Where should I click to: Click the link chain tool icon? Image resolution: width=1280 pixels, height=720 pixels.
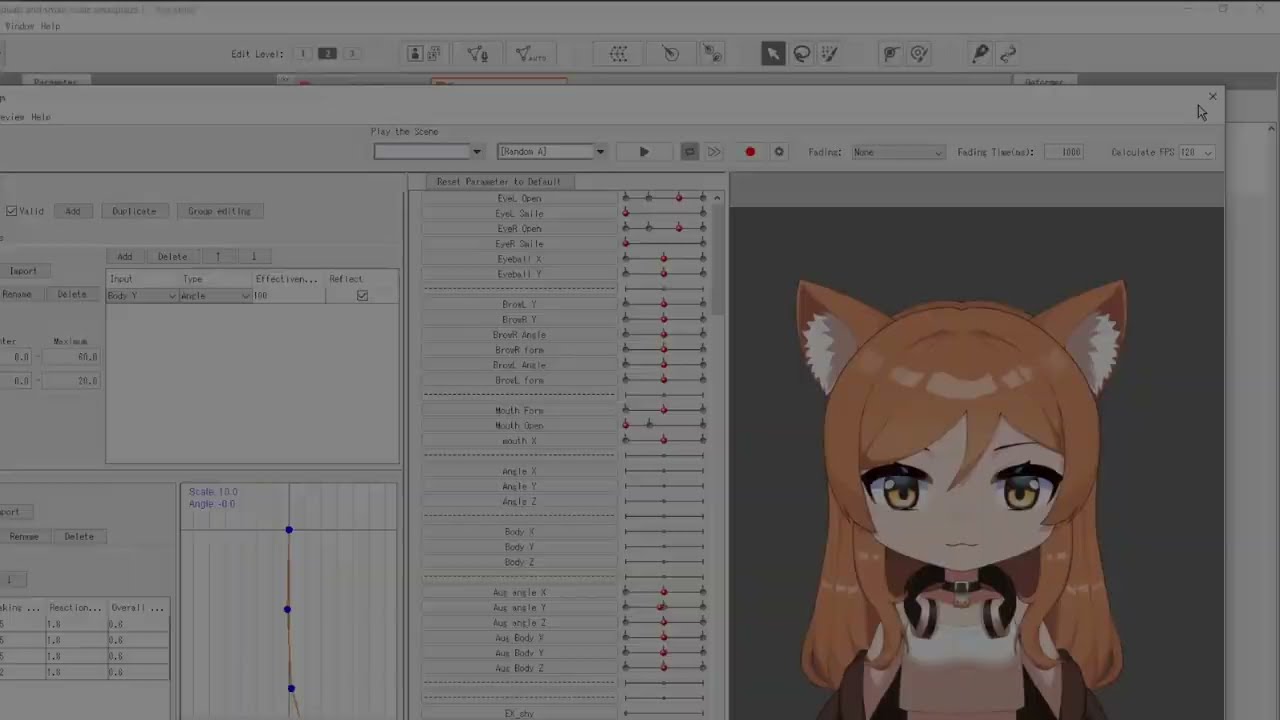tap(1008, 54)
